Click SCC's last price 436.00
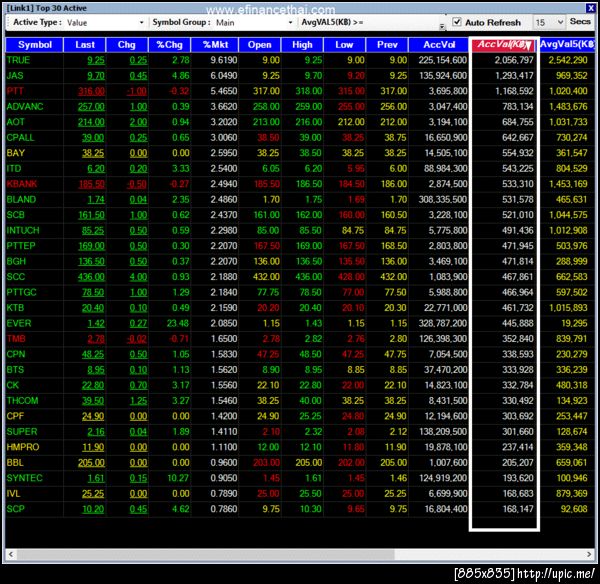The height and width of the screenshot is (584, 600). pyautogui.click(x=91, y=277)
